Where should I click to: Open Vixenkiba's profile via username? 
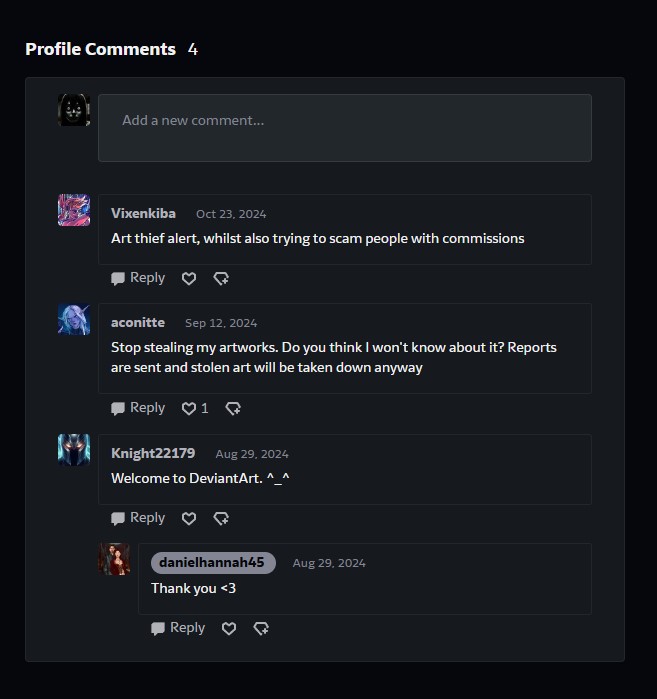click(143, 213)
